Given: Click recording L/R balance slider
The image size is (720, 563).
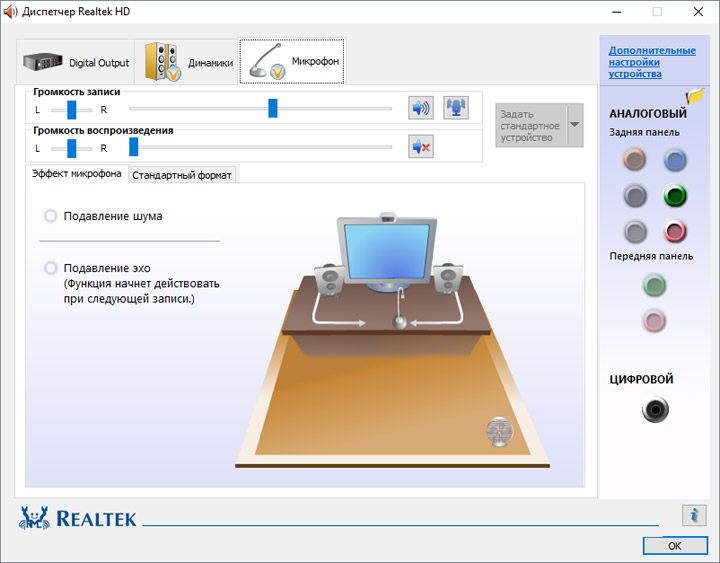Looking at the screenshot, I should (72, 110).
